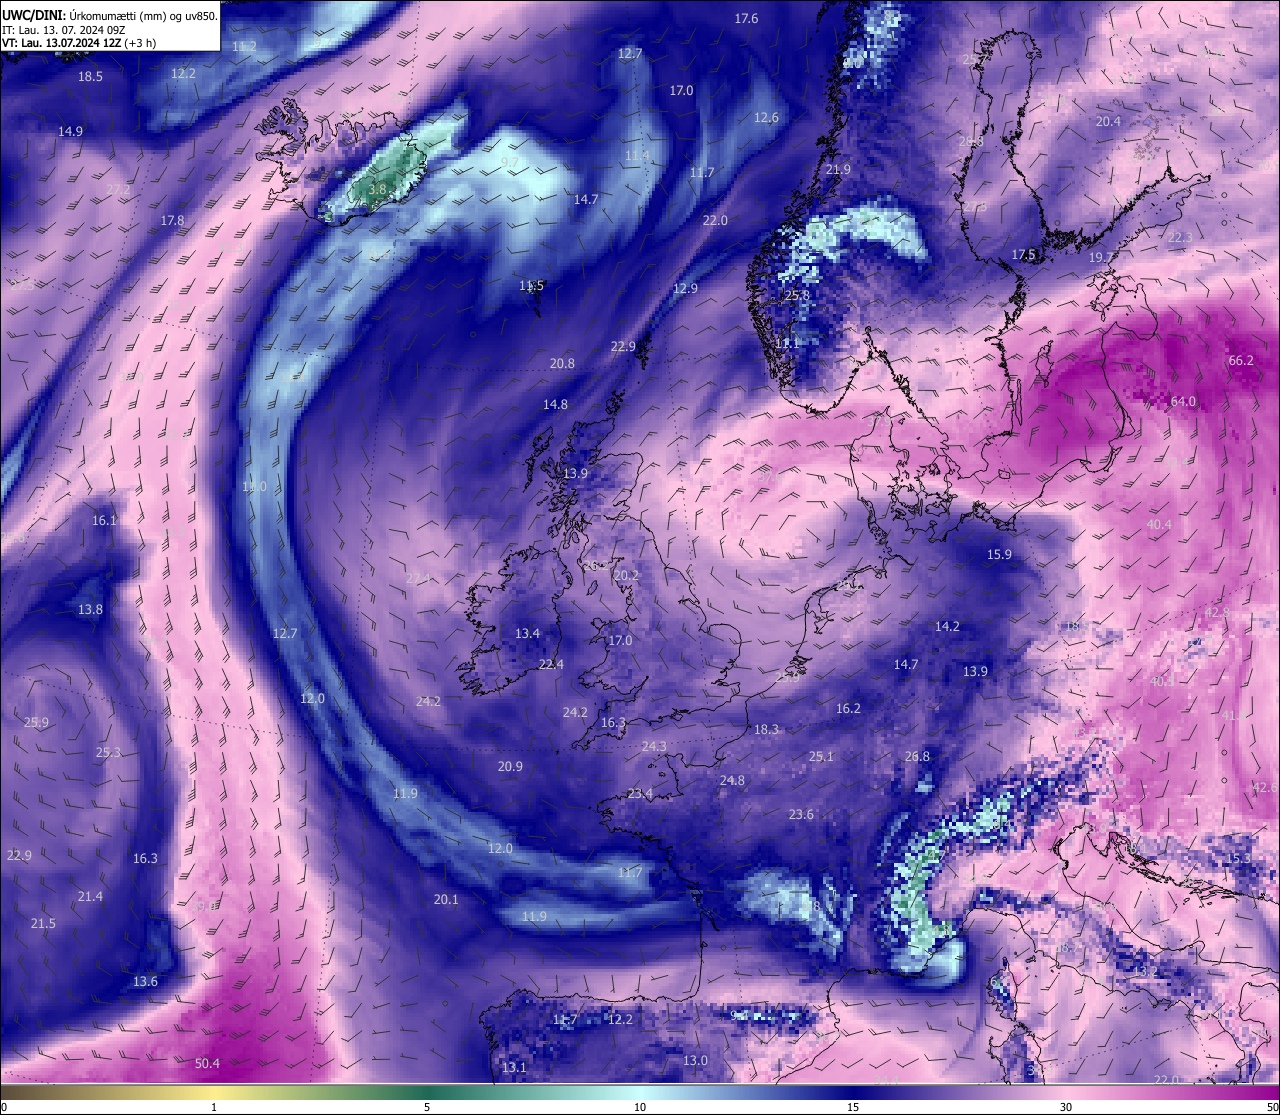Click the 12.9 value label

pos(685,288)
